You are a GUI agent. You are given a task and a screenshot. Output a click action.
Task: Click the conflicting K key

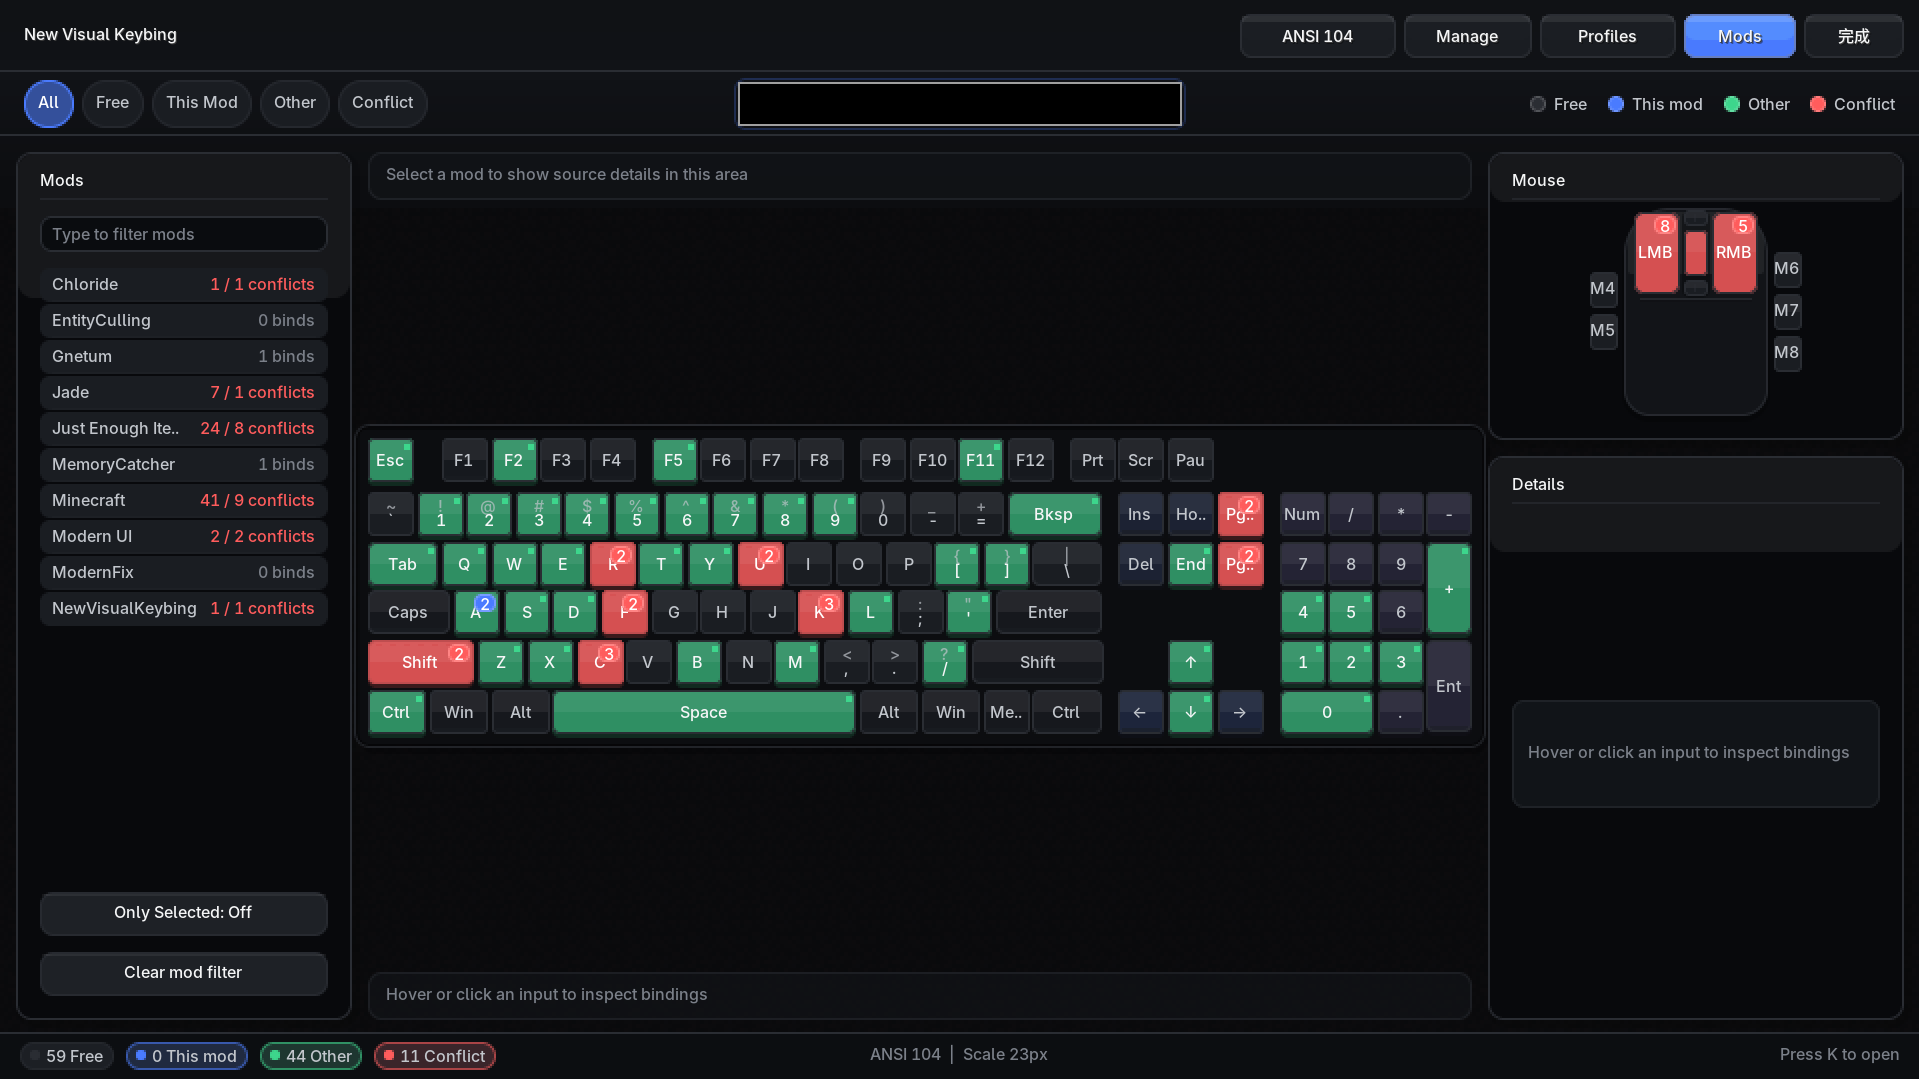820,612
